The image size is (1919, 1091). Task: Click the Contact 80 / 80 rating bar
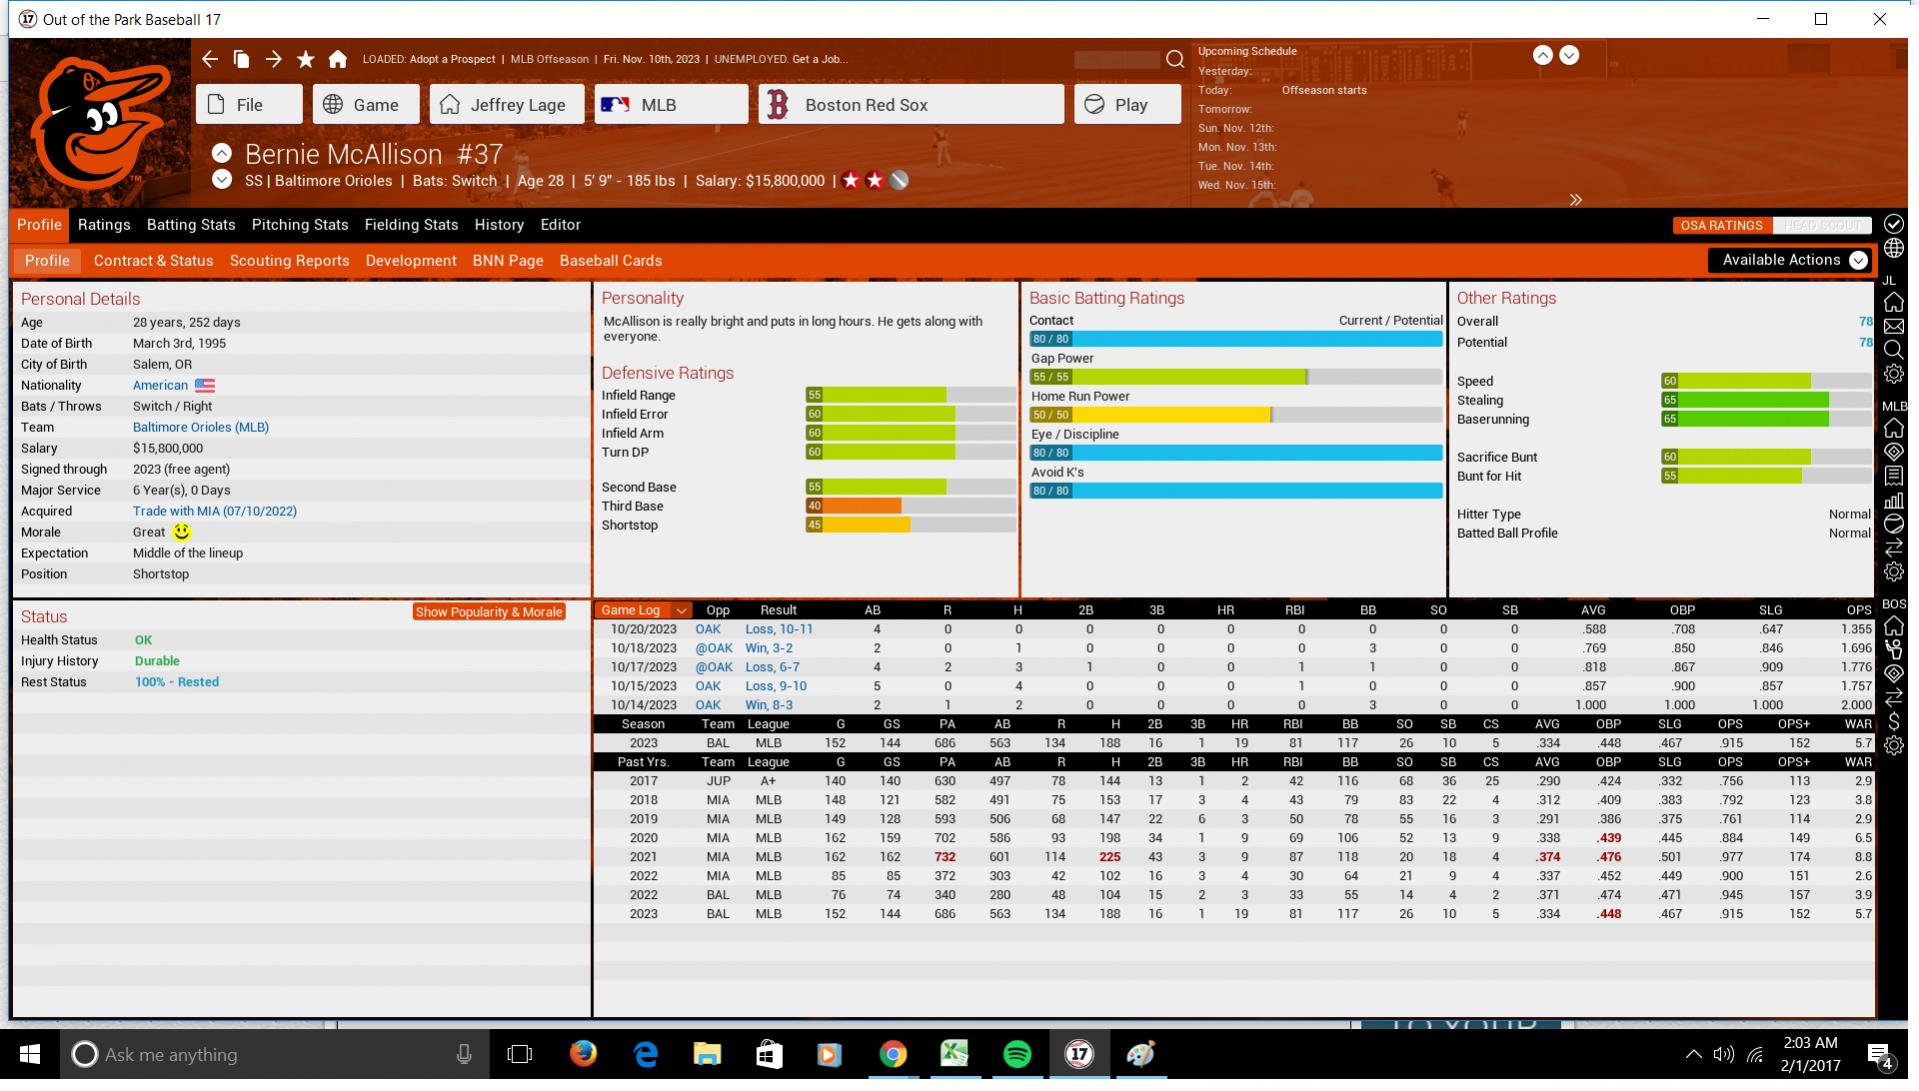1236,339
